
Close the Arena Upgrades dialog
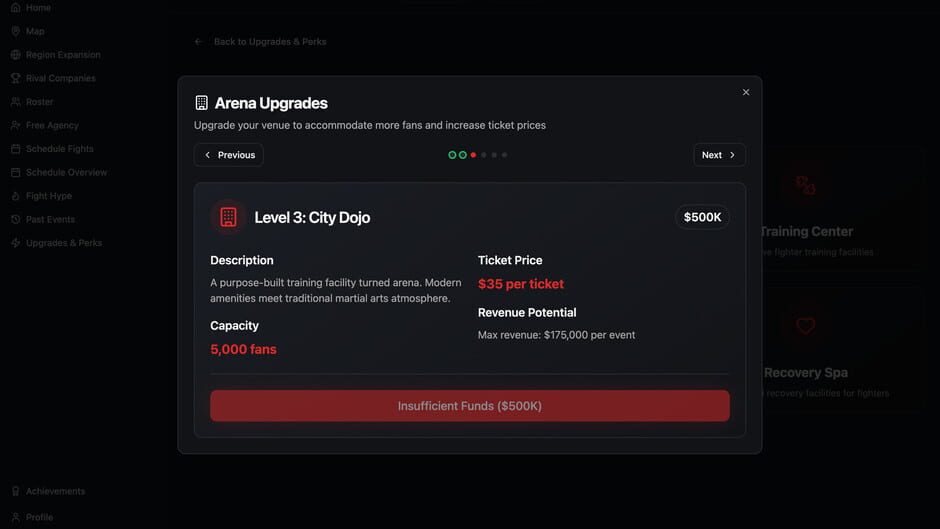coord(746,92)
